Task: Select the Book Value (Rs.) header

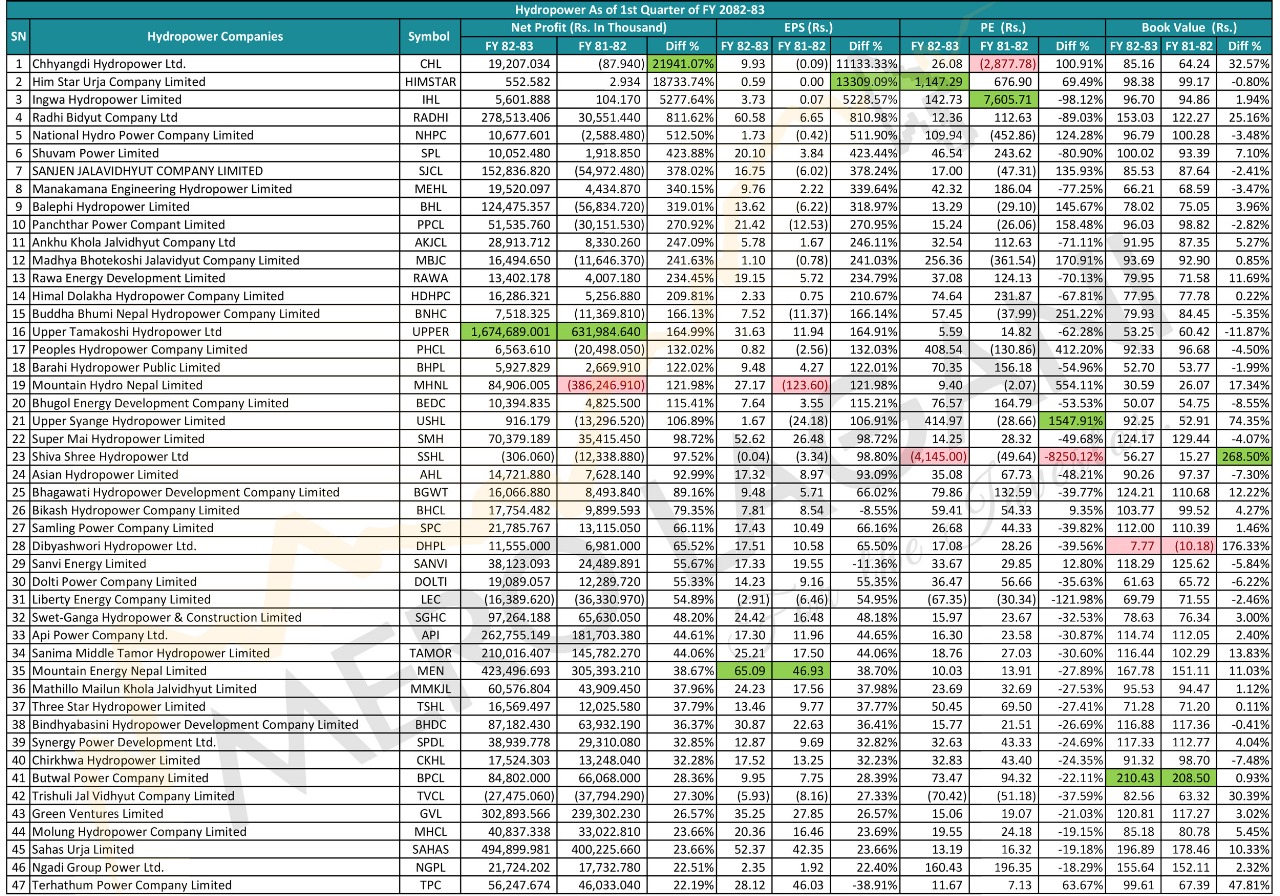Action: (x=1188, y=28)
